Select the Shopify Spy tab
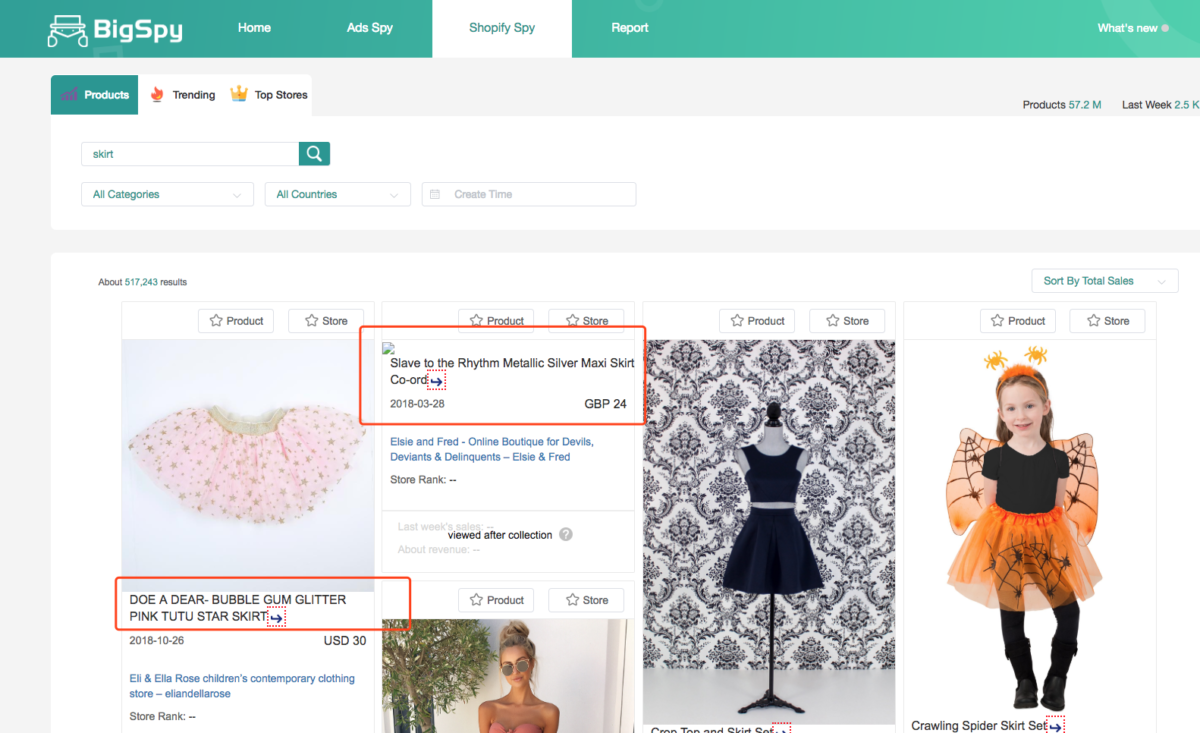 [502, 28]
